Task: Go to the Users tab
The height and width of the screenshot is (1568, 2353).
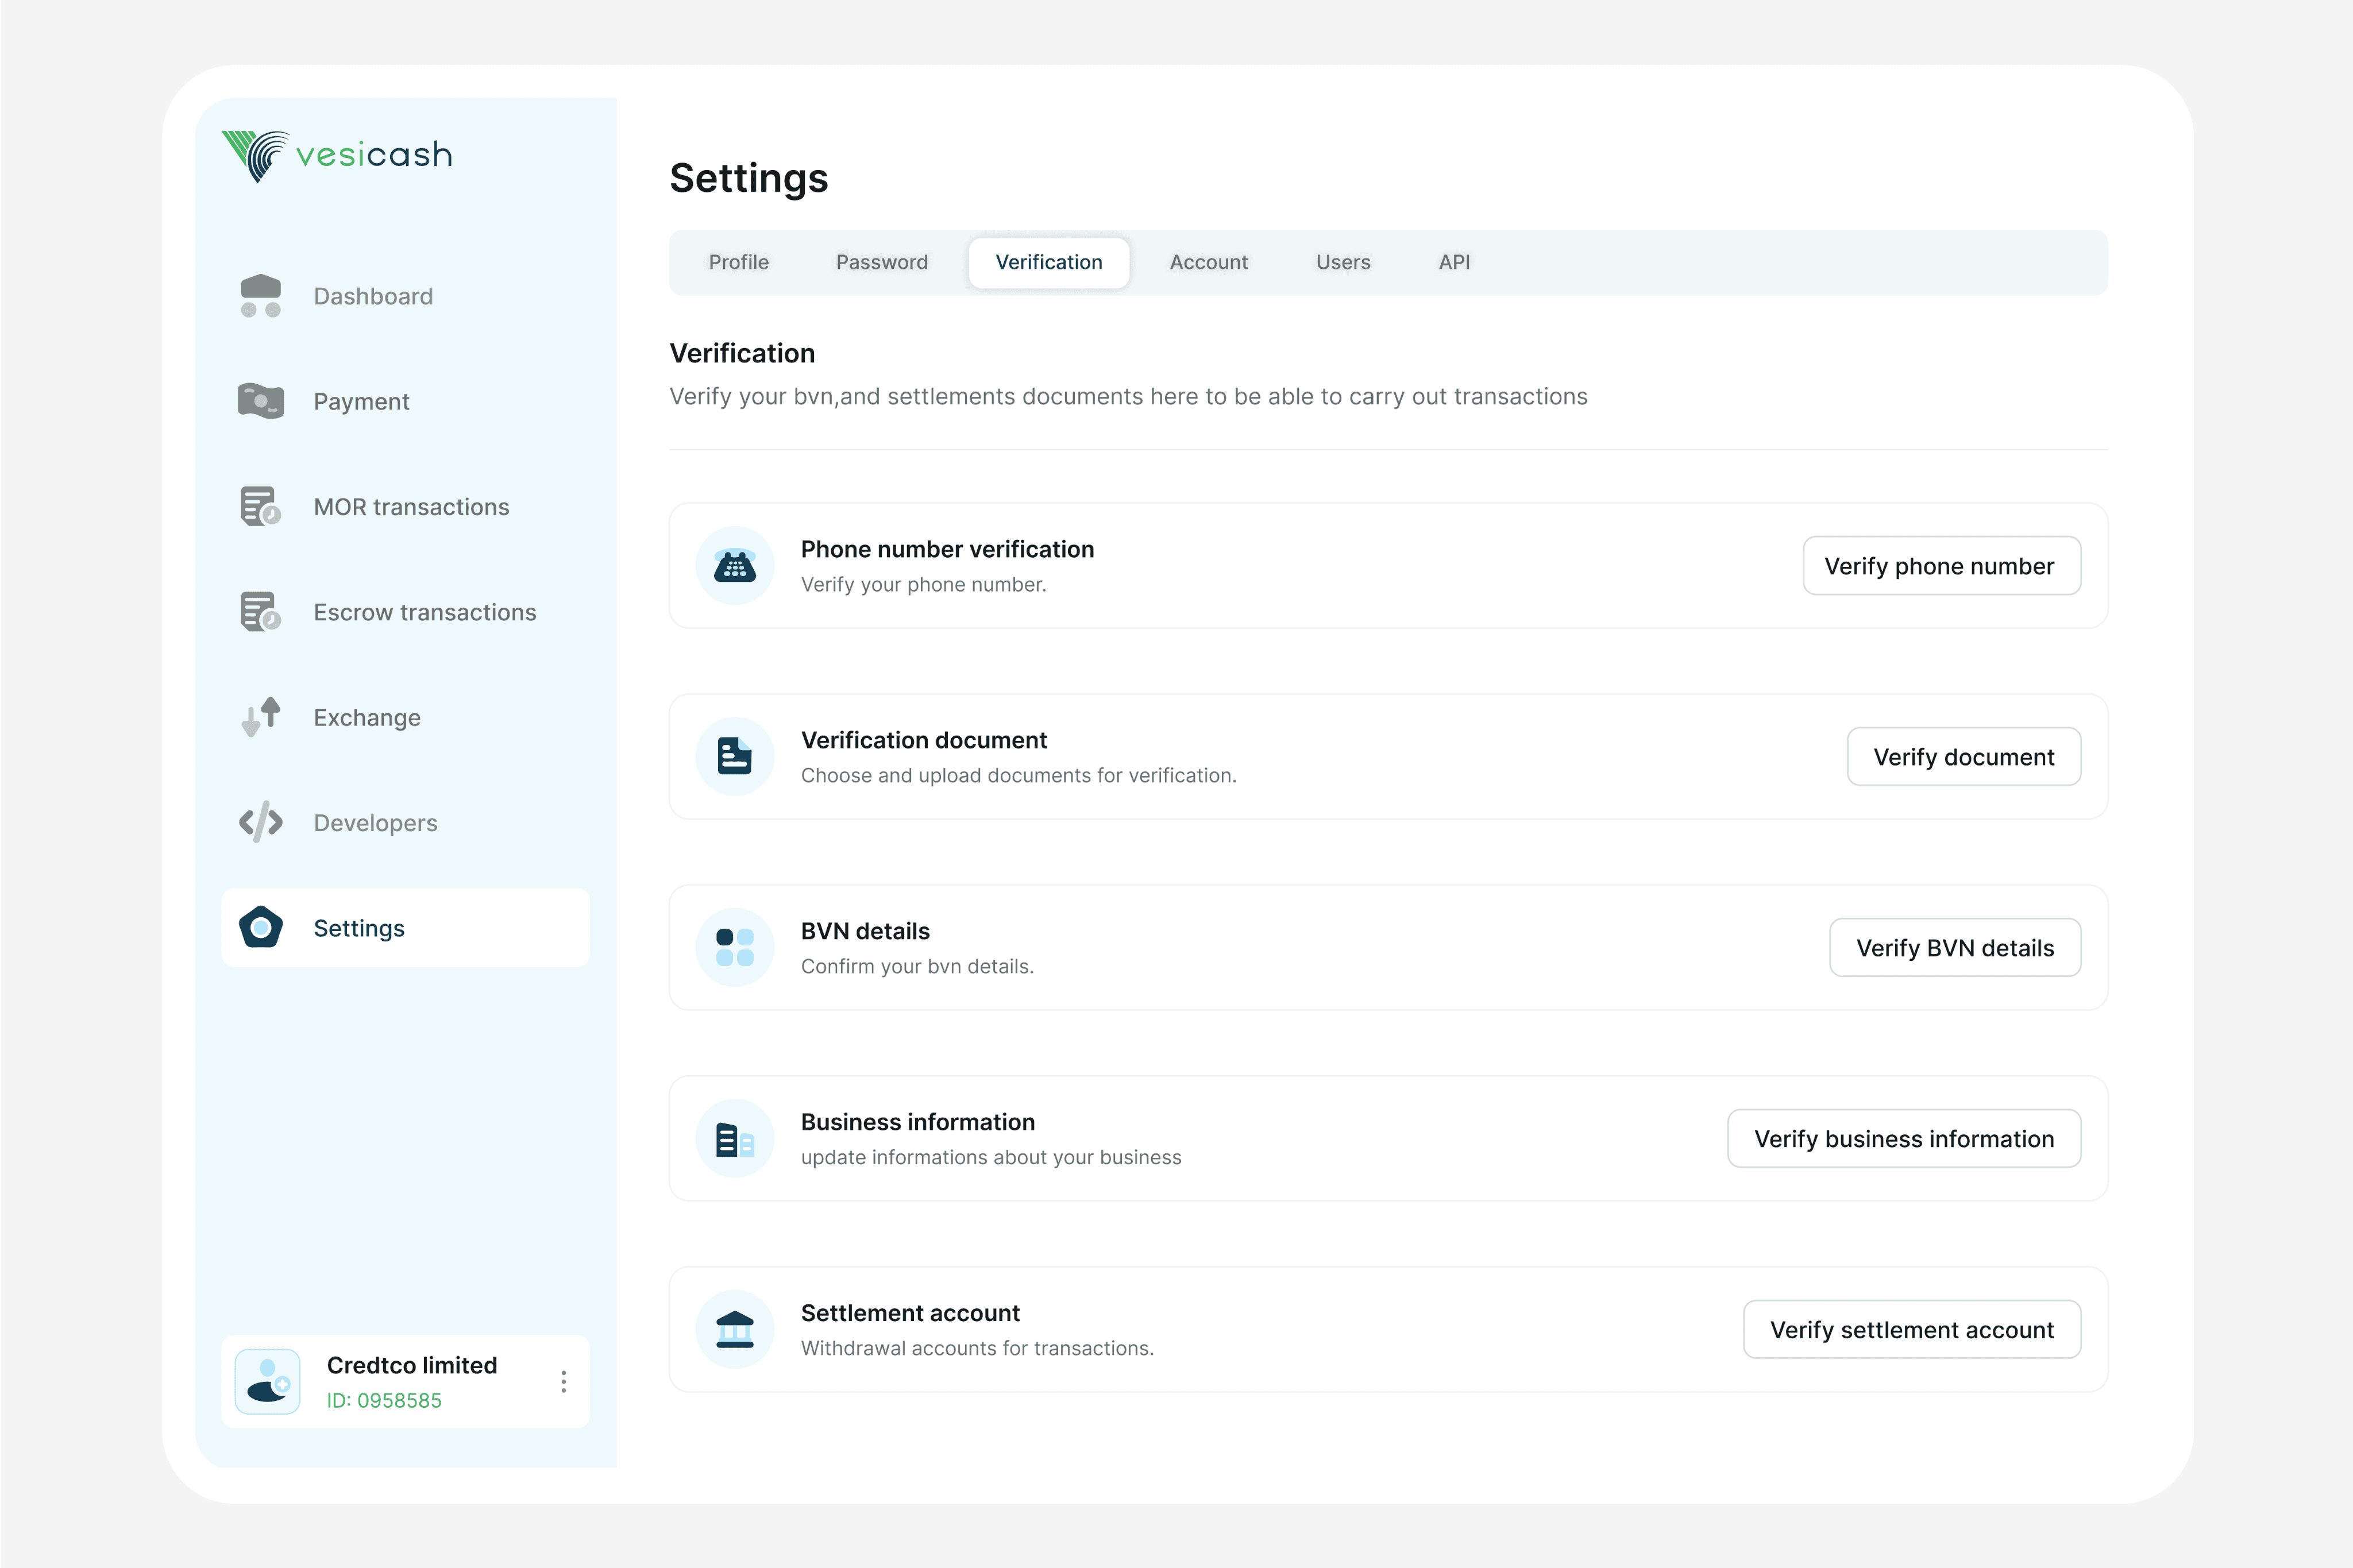Action: coord(1342,262)
